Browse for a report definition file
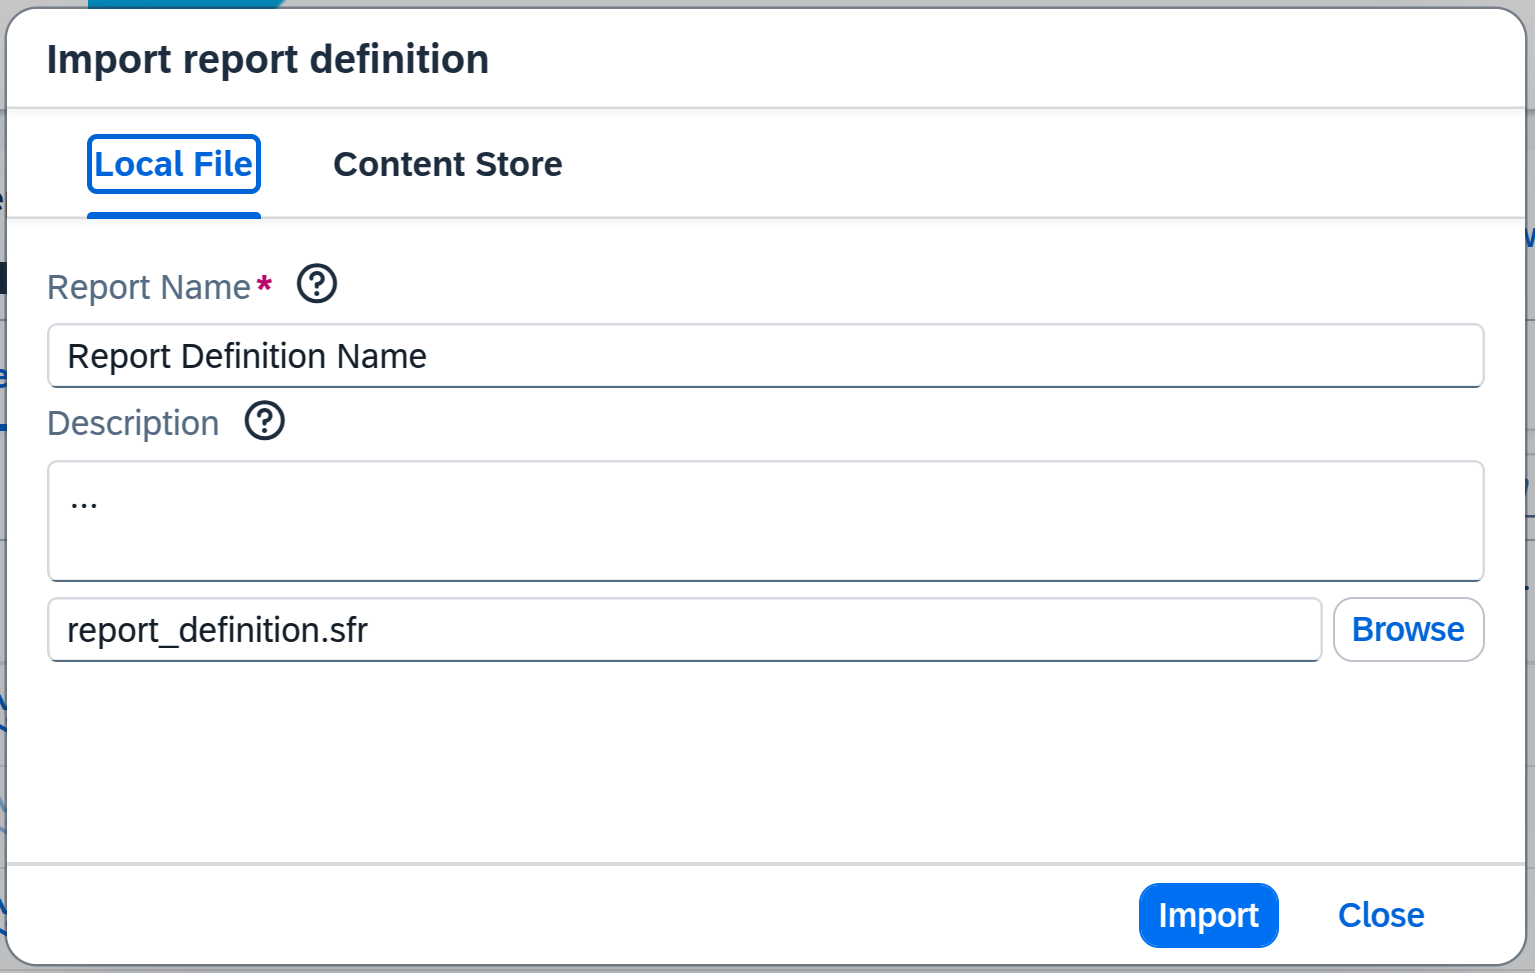 click(1407, 630)
